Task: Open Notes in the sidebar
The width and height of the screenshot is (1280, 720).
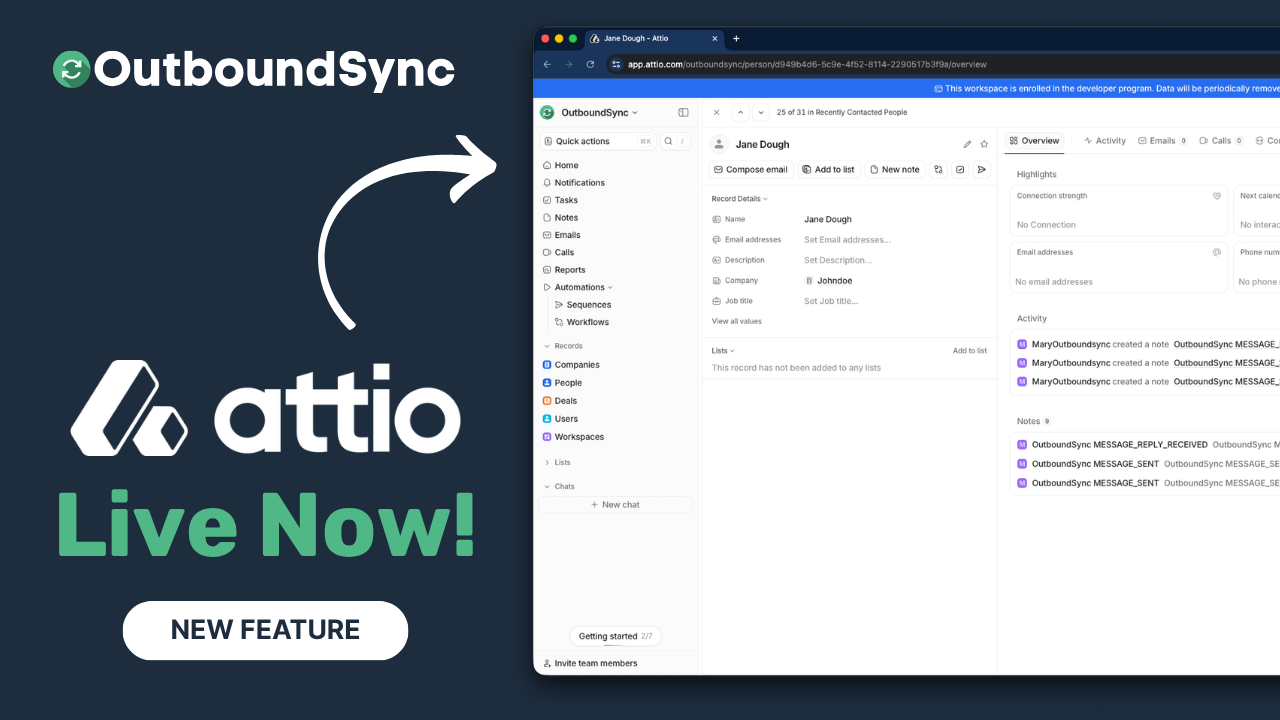Action: 560,218
